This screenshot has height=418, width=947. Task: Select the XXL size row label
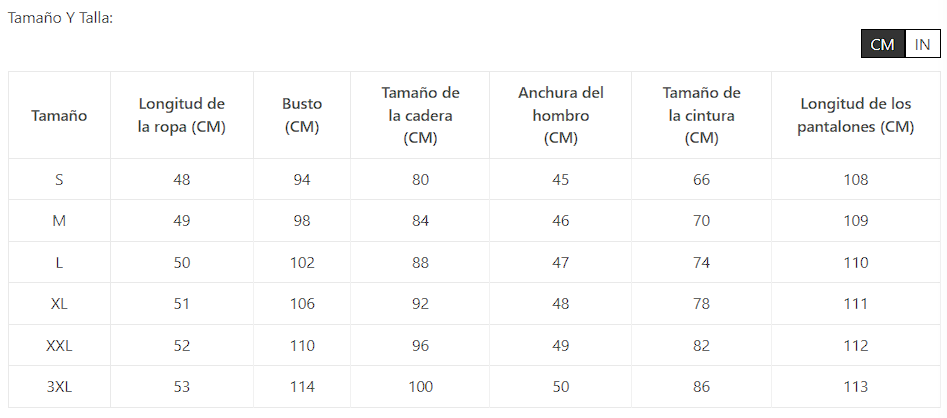point(59,345)
